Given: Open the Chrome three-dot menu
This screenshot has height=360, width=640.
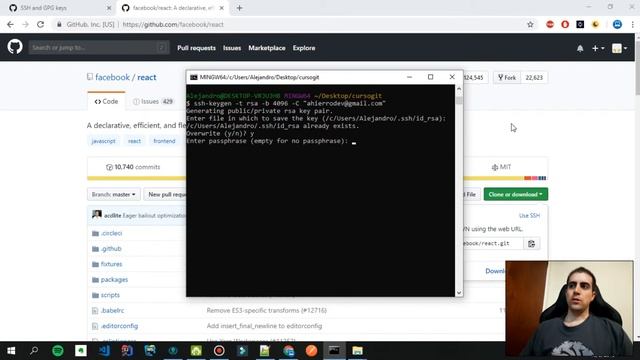Looking at the screenshot, I should [632, 24].
